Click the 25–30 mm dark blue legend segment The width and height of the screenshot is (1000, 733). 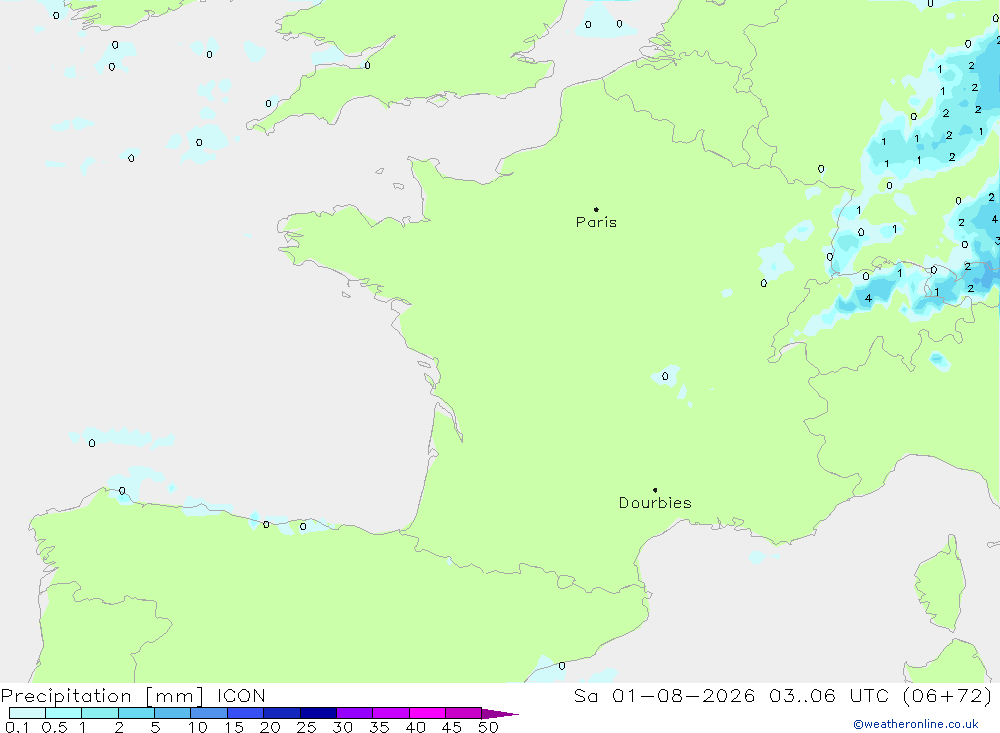coord(318,713)
